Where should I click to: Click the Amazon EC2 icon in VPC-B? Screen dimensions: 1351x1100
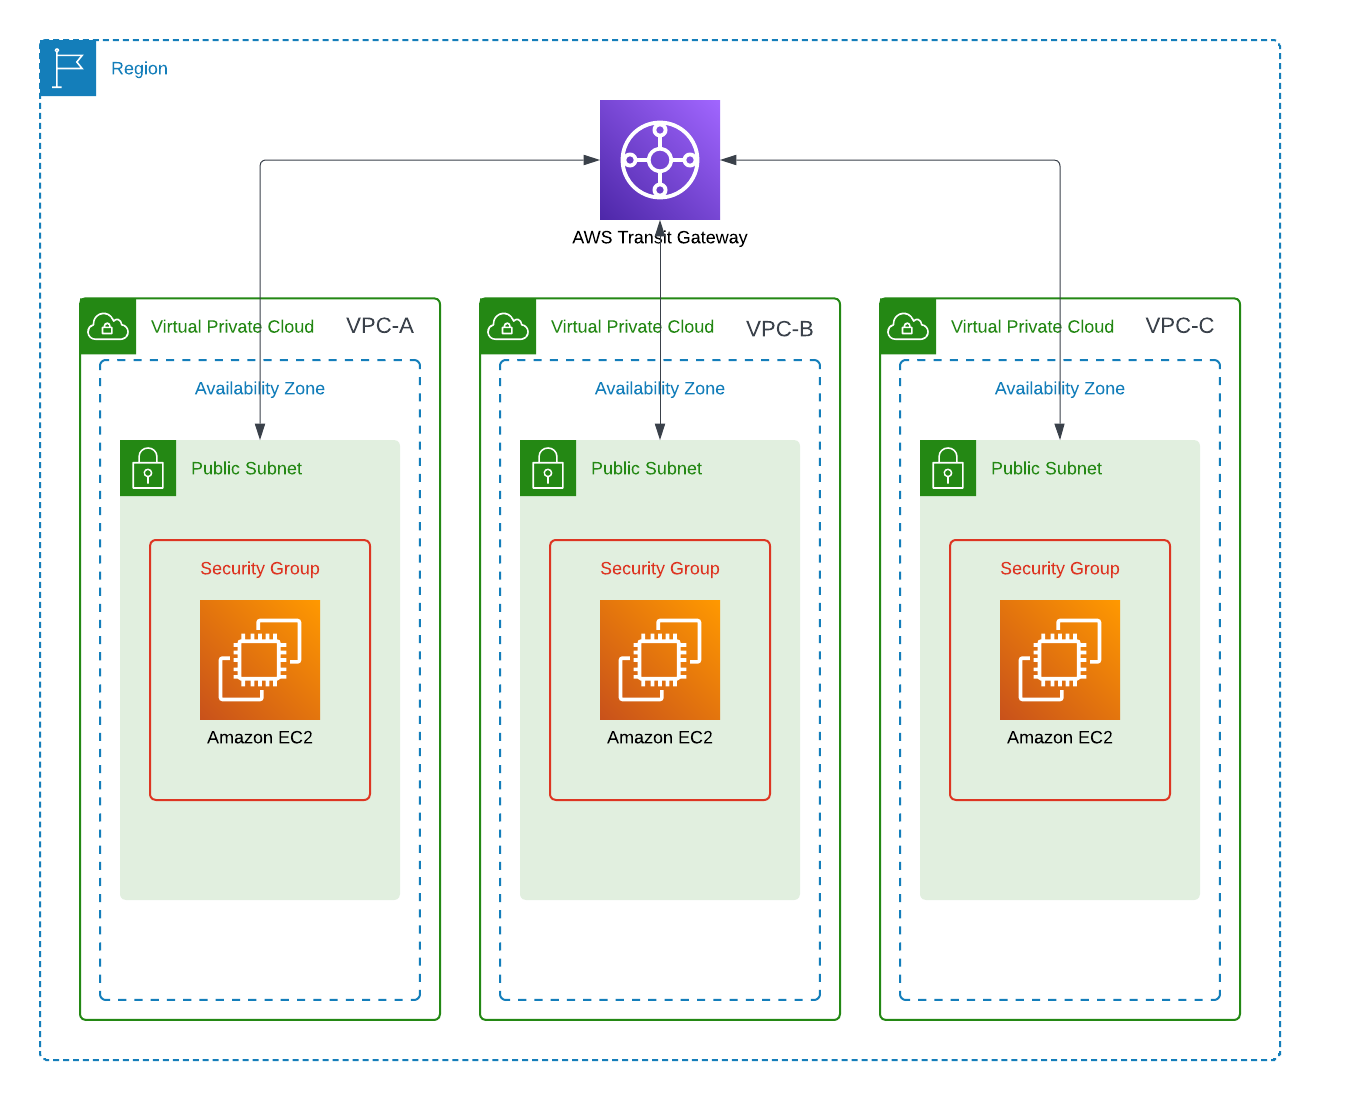(660, 660)
